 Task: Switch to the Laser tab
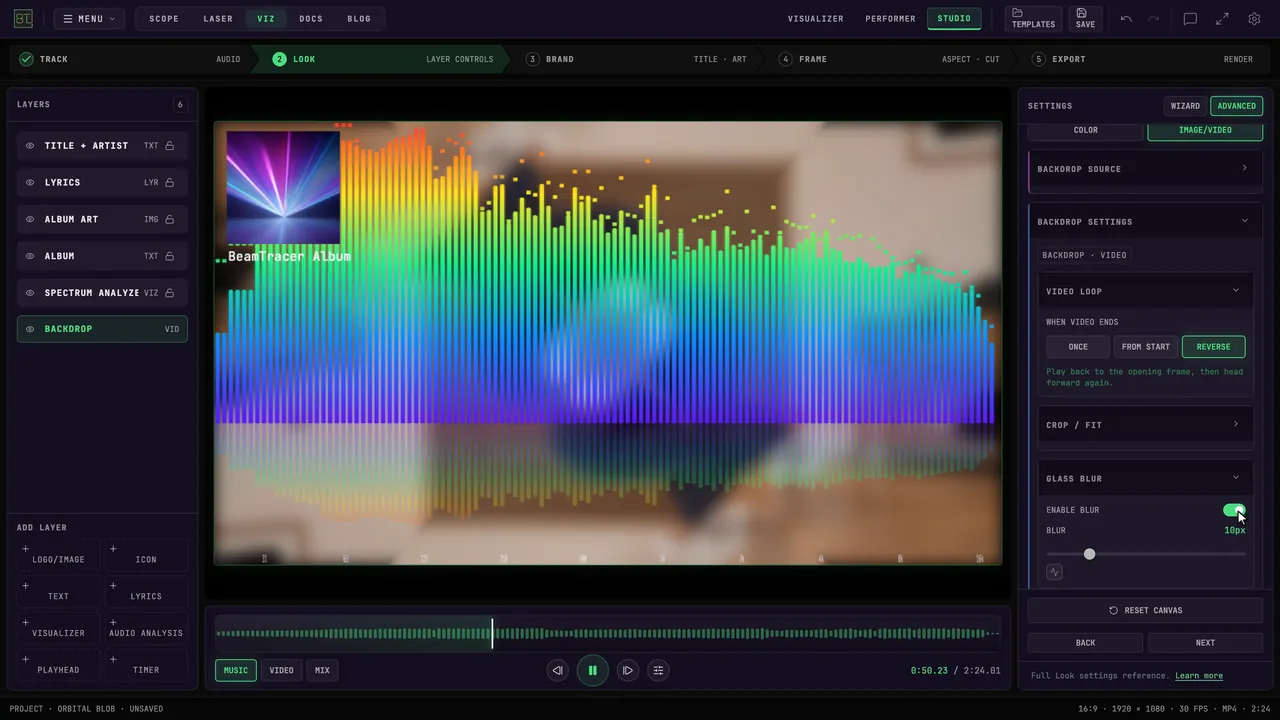218,19
